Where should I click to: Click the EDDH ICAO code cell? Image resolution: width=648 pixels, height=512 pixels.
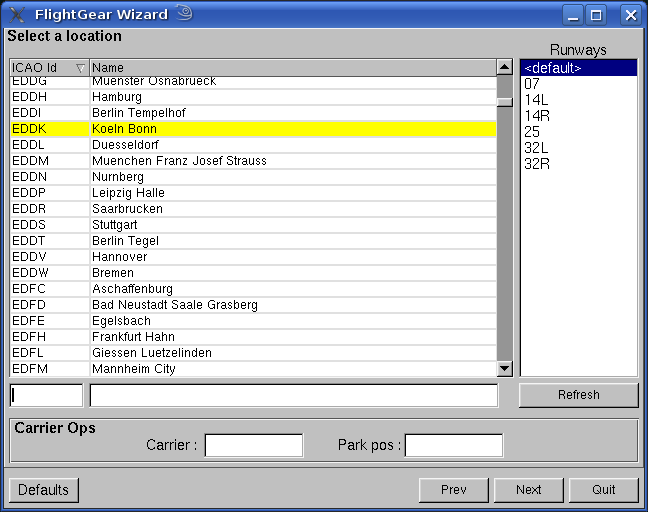pyautogui.click(x=50, y=97)
